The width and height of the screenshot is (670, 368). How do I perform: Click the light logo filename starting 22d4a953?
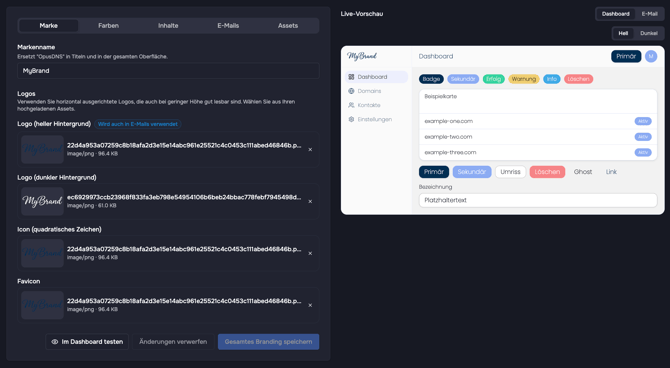pyautogui.click(x=184, y=146)
